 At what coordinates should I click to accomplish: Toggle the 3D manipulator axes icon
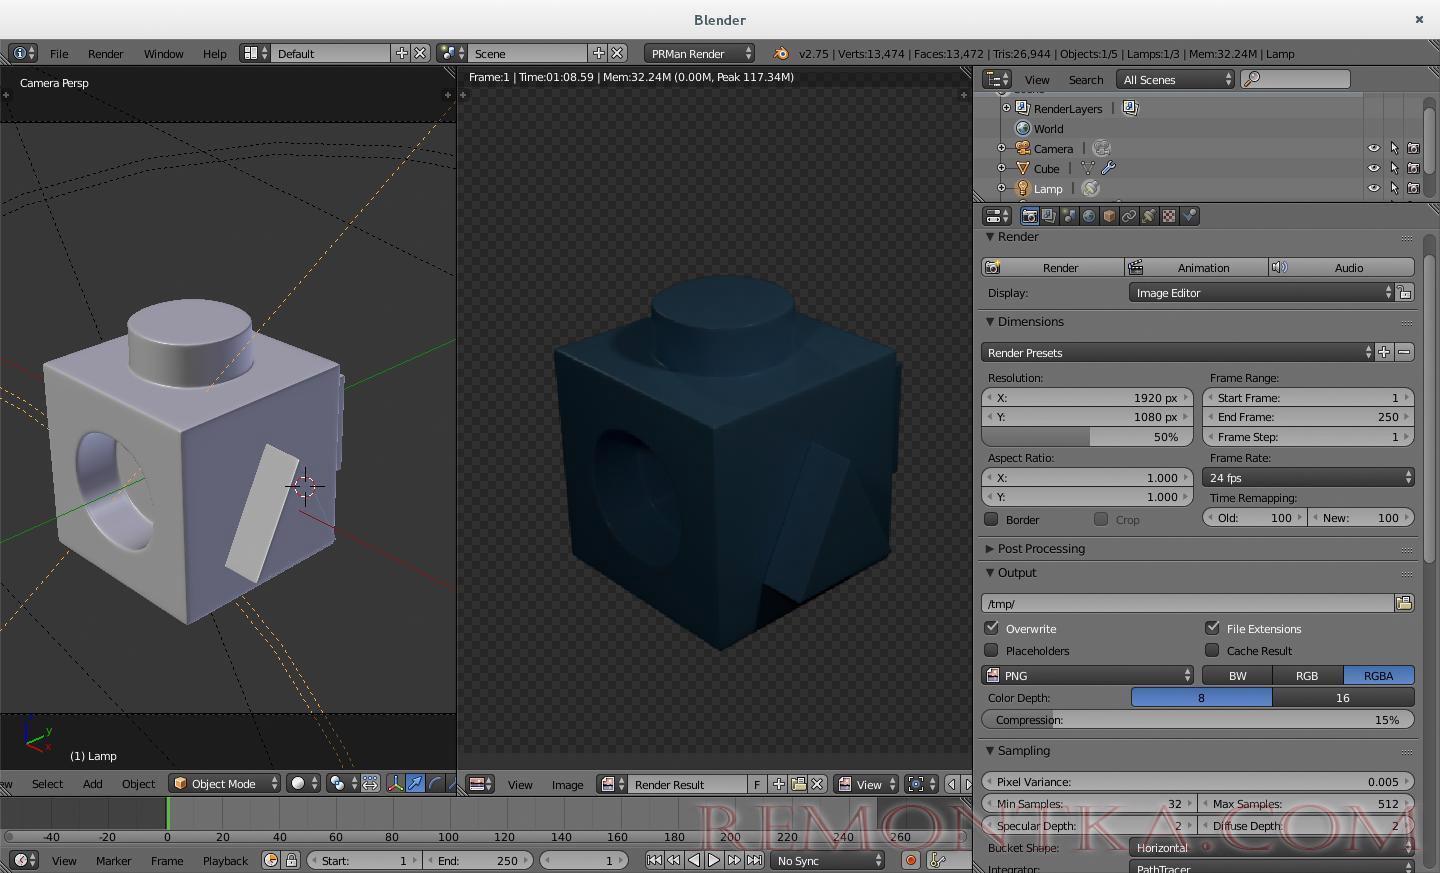coord(395,784)
